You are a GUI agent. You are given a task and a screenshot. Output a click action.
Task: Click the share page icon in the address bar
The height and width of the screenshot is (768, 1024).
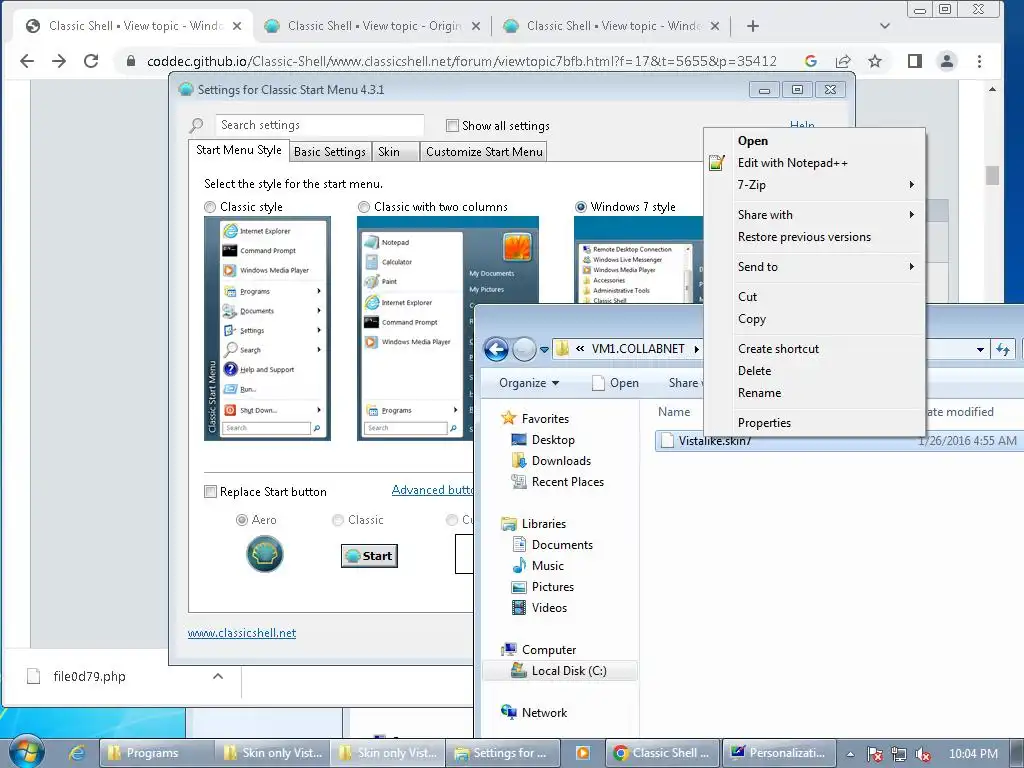(843, 61)
